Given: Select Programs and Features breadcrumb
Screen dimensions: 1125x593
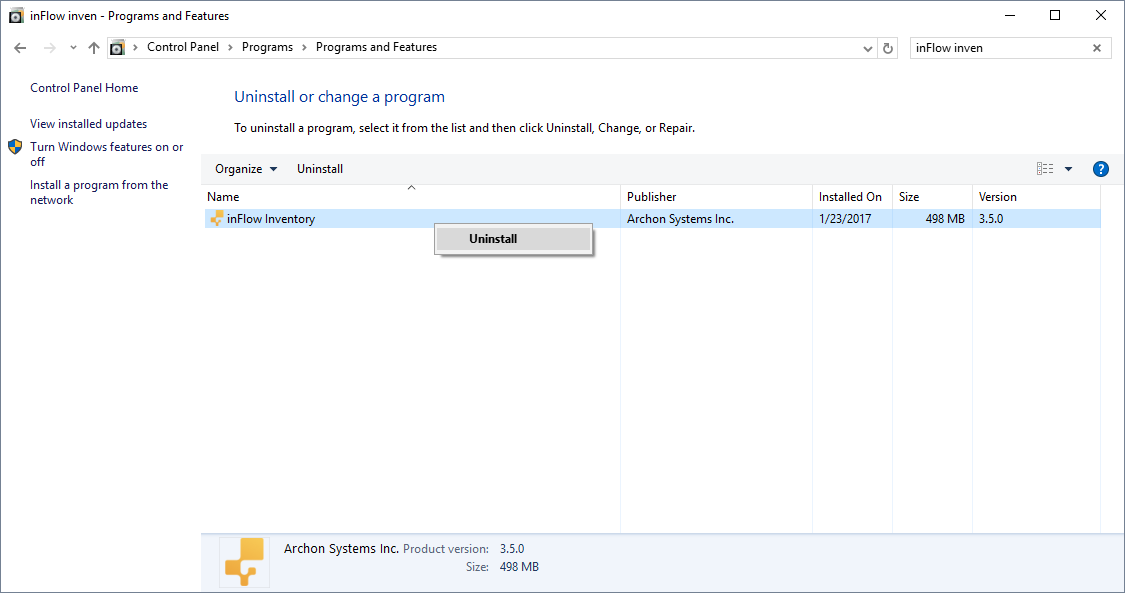Looking at the screenshot, I should tap(376, 47).
